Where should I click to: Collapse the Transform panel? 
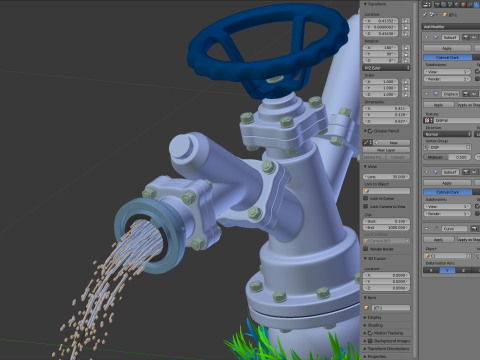tap(365, 4)
